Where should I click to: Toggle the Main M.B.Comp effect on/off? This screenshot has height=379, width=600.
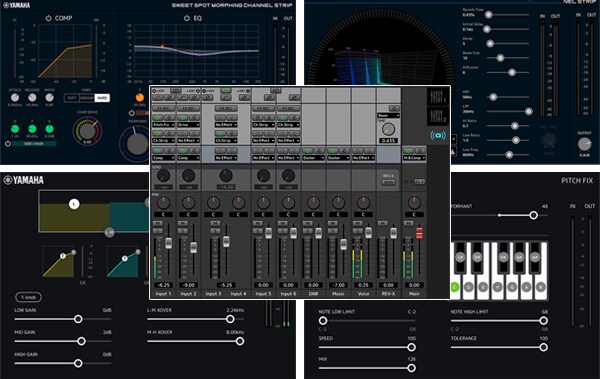(408, 150)
